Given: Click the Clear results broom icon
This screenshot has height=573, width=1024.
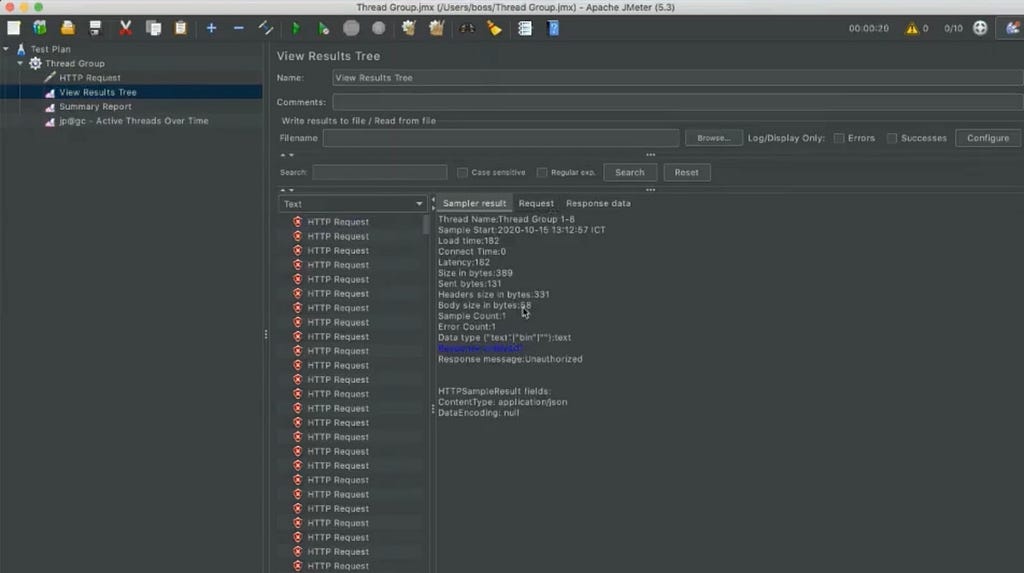Looking at the screenshot, I should tap(409, 28).
